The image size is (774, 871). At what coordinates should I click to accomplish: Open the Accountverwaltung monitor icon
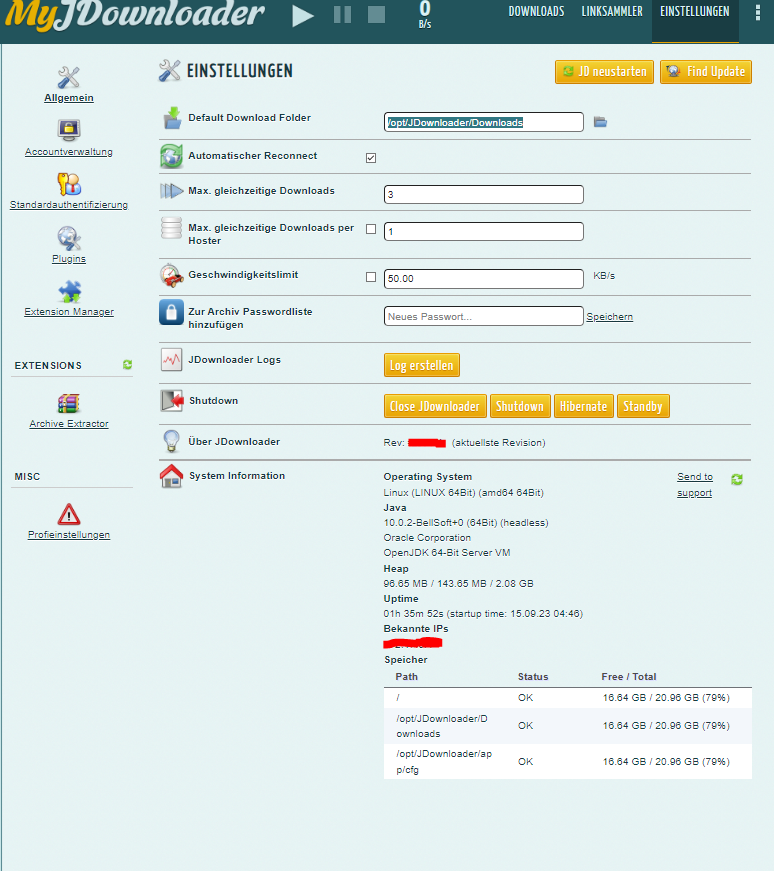click(x=69, y=131)
